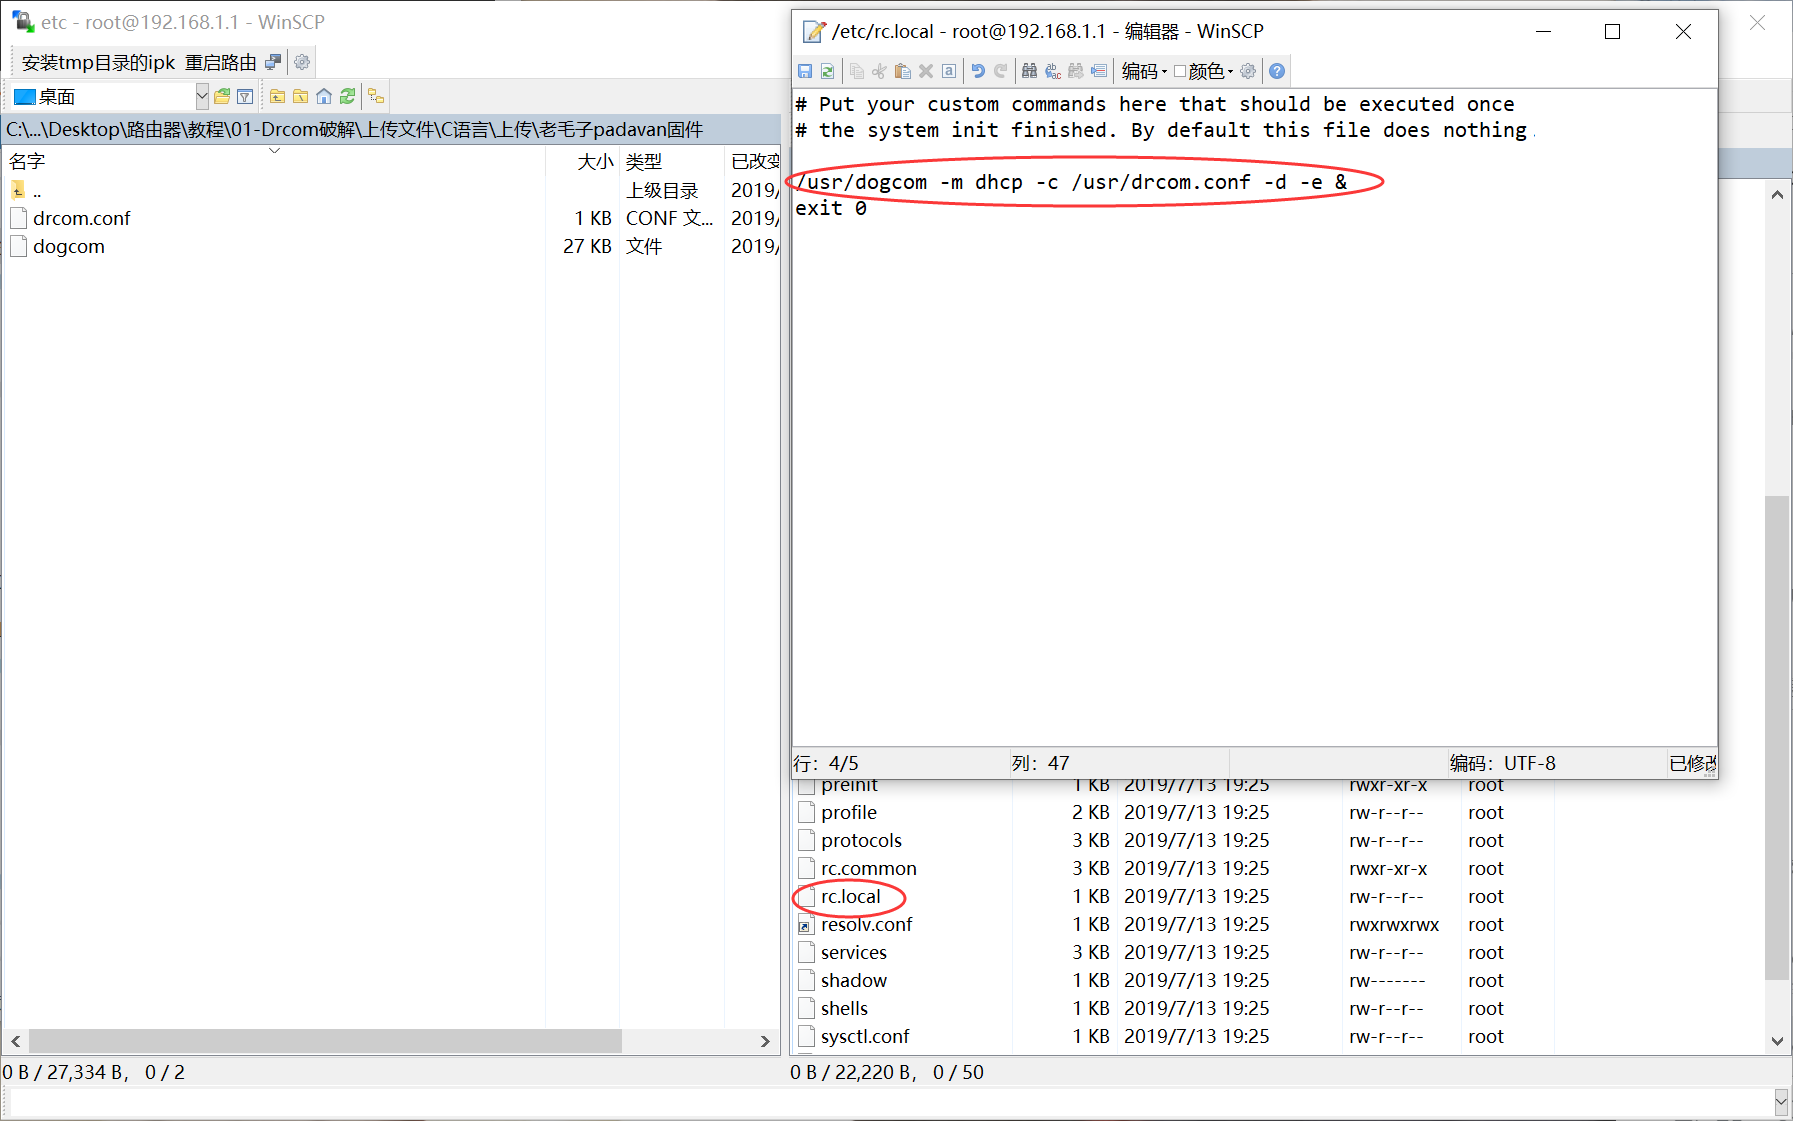The image size is (1793, 1121).
Task: Open the Go to Line tool
Action: coord(1099,71)
